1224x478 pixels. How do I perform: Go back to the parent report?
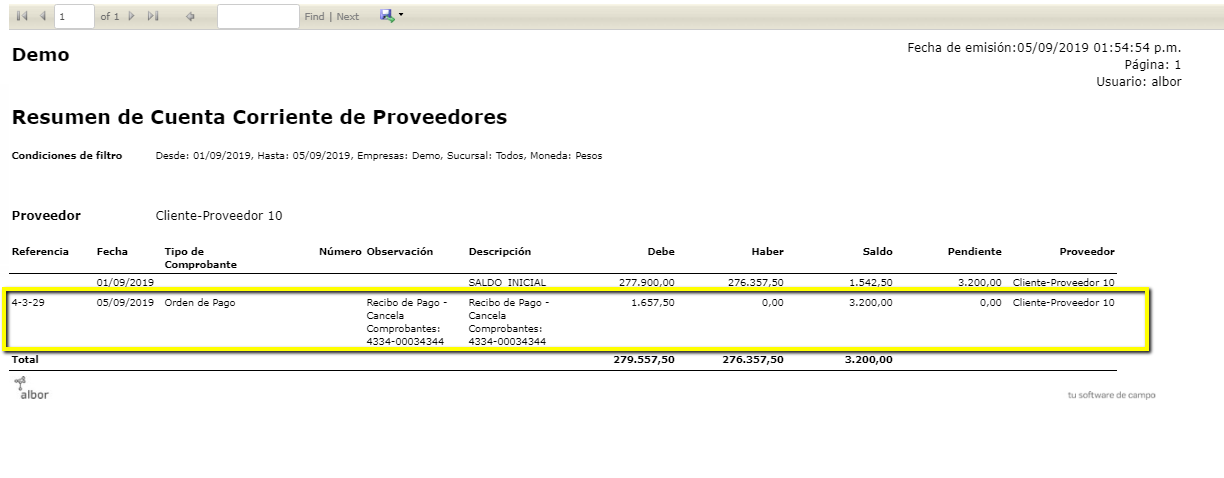pos(190,17)
